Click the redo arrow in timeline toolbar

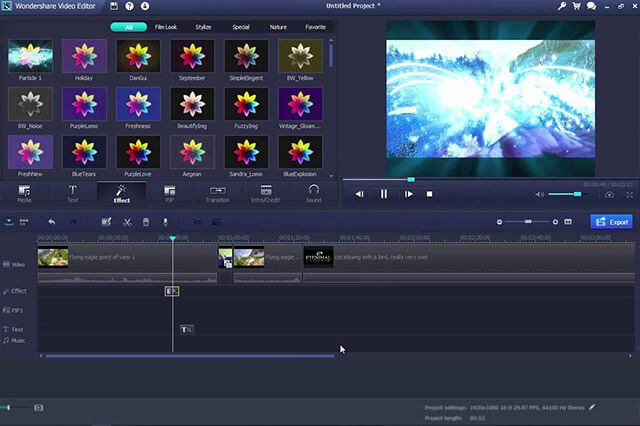point(73,222)
